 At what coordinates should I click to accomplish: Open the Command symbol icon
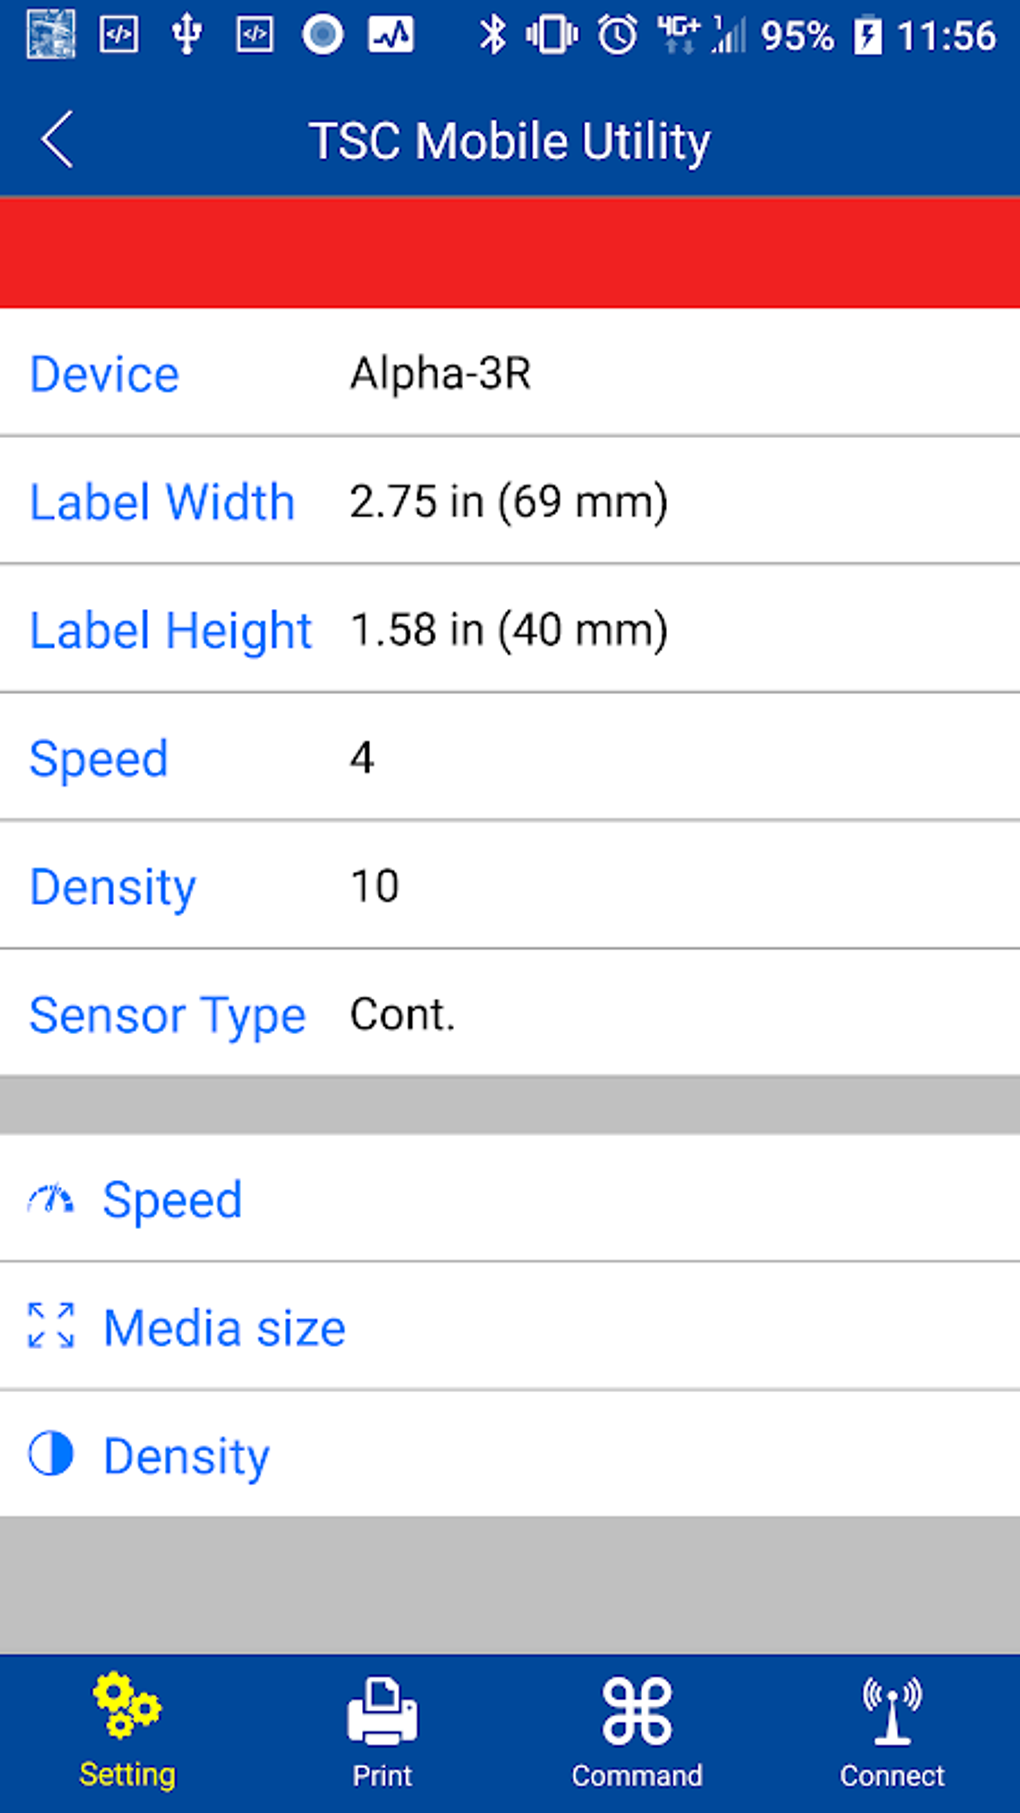point(637,1711)
